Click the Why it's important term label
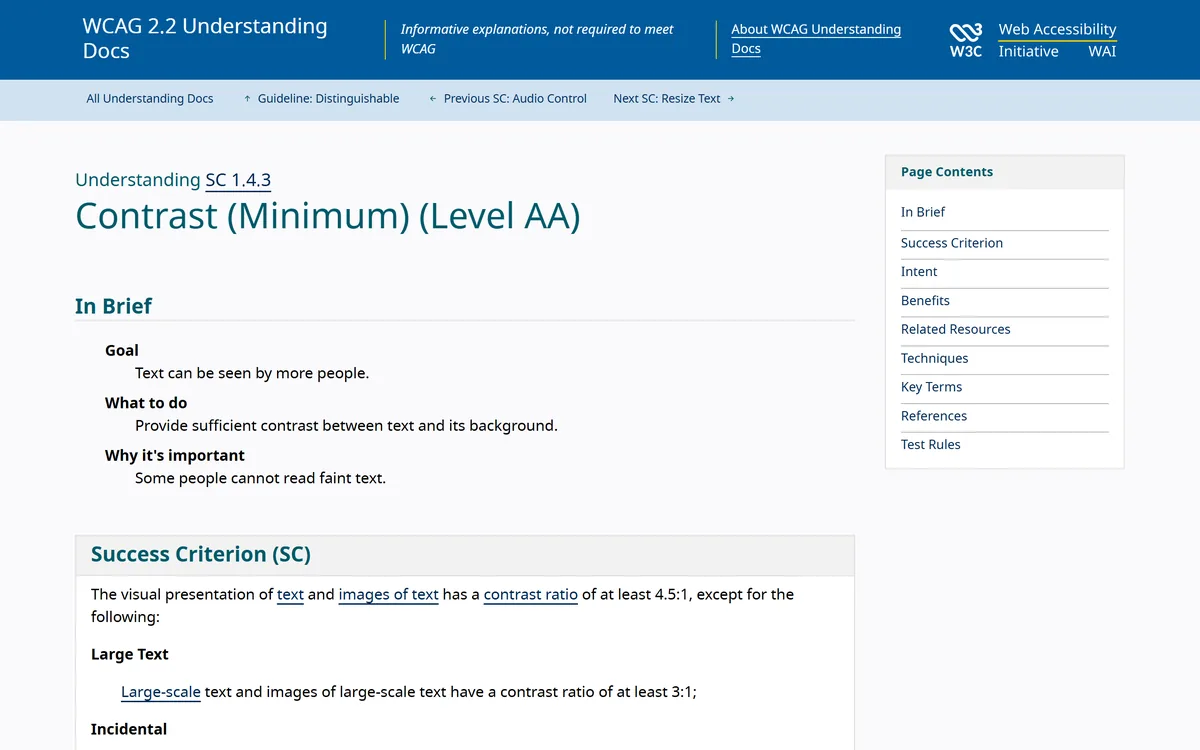 tap(175, 455)
